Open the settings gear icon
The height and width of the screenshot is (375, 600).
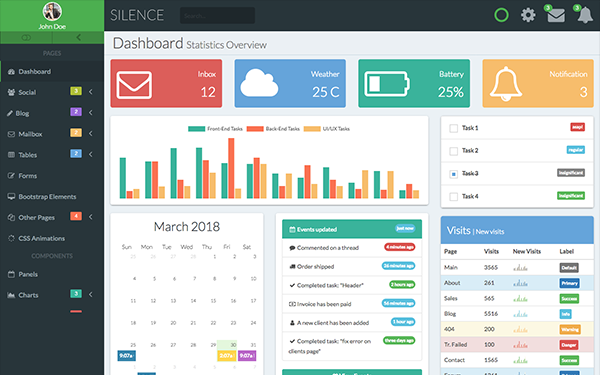[528, 15]
